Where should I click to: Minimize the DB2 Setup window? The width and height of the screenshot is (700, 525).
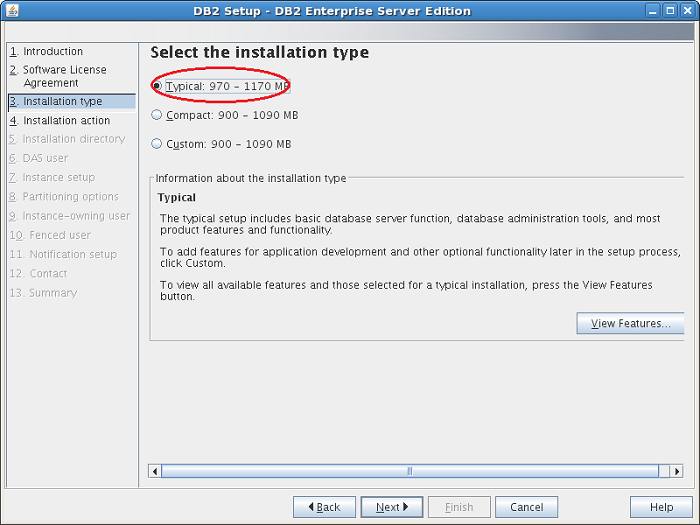click(x=653, y=10)
